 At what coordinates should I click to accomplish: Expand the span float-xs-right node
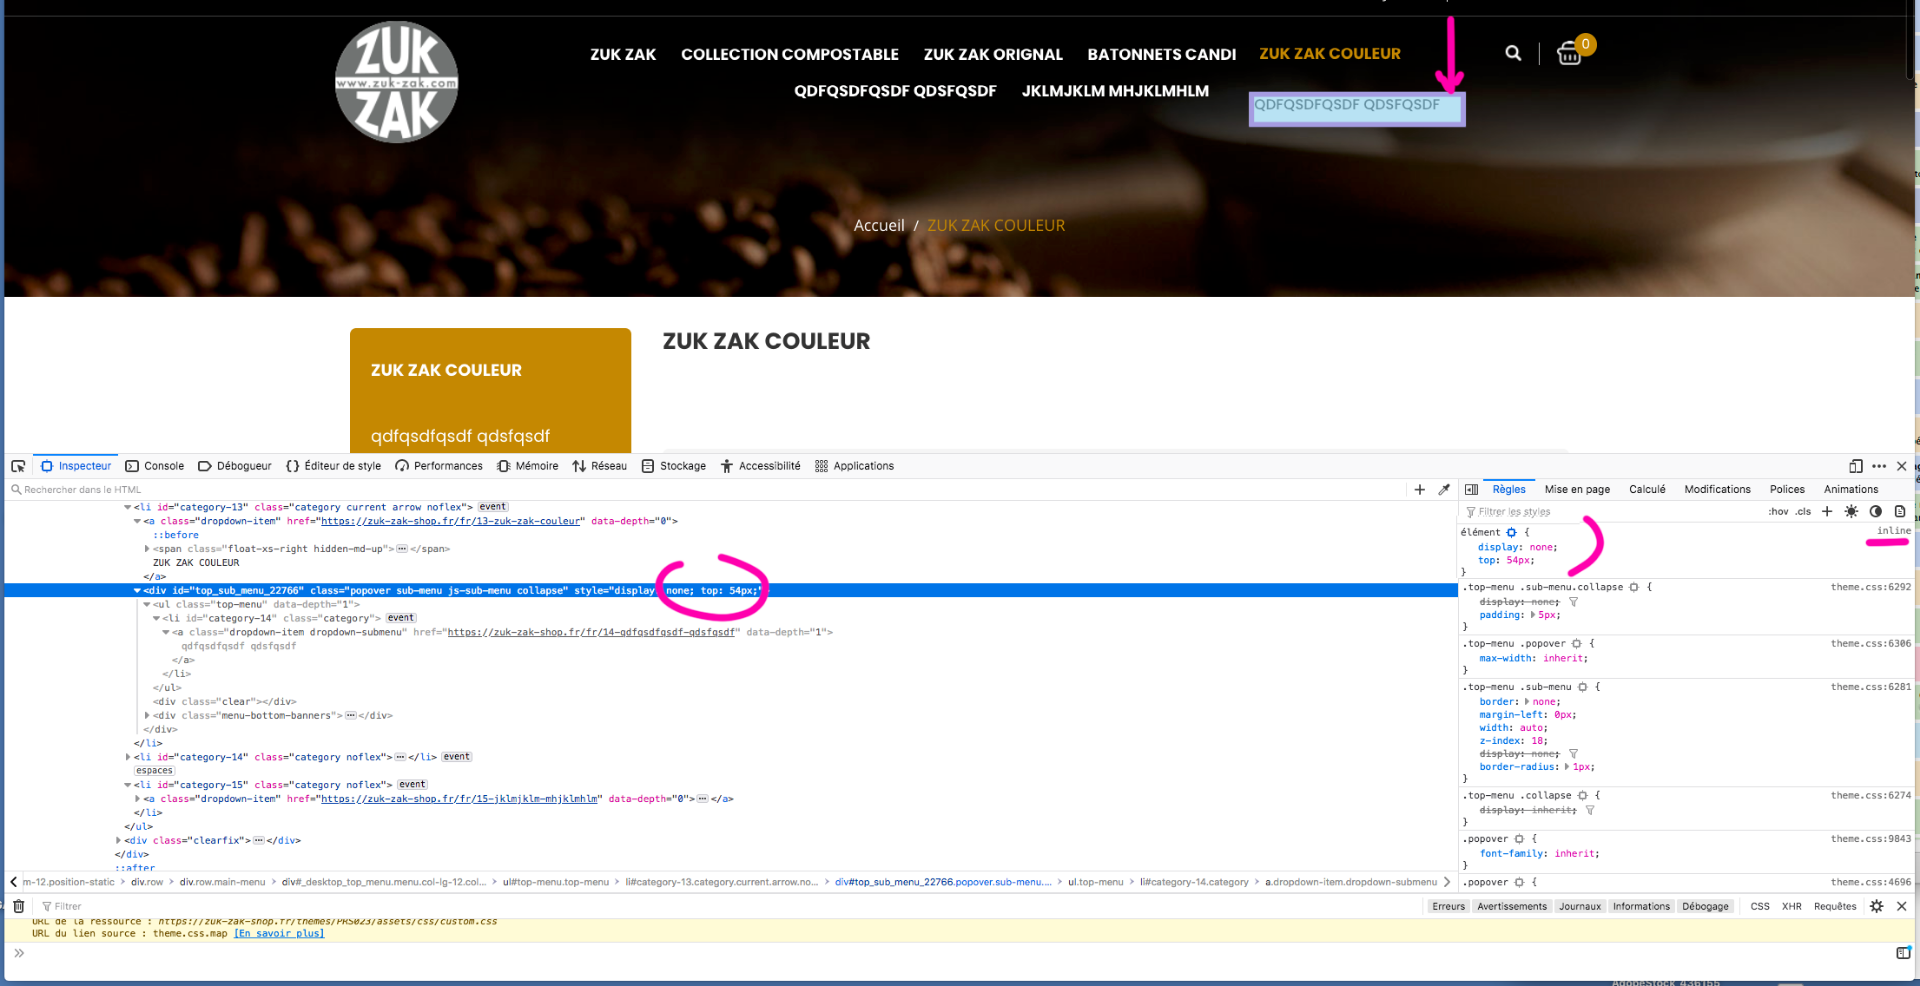(147, 549)
